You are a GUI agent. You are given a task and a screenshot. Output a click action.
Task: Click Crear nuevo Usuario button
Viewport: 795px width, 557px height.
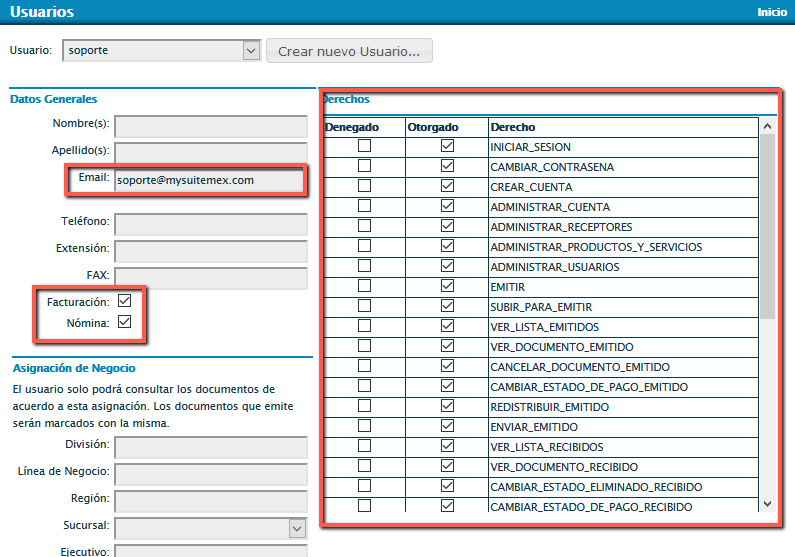[349, 51]
